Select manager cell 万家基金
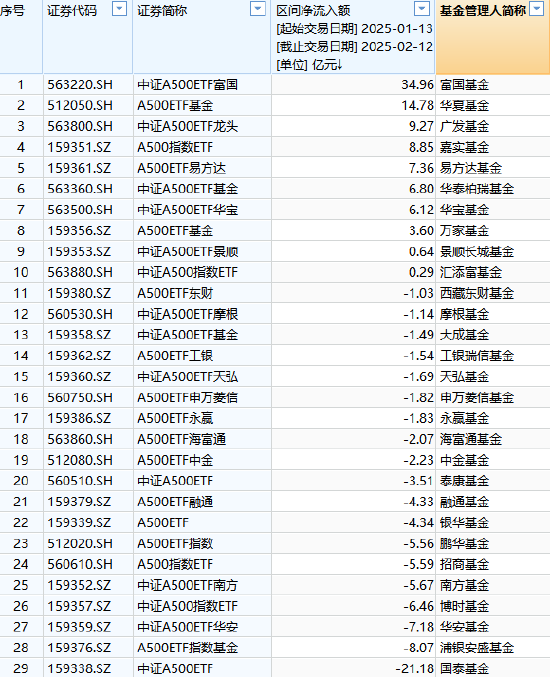 tap(493, 231)
